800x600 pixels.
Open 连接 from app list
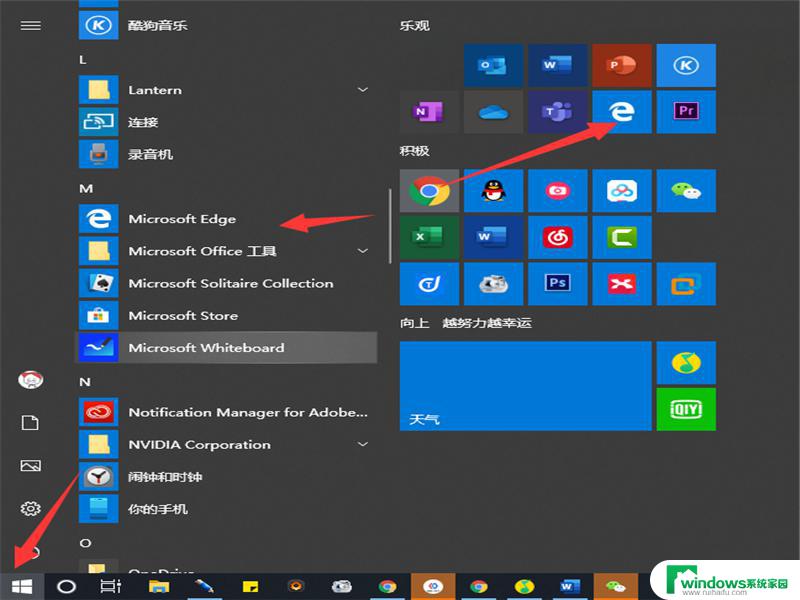click(x=227, y=122)
